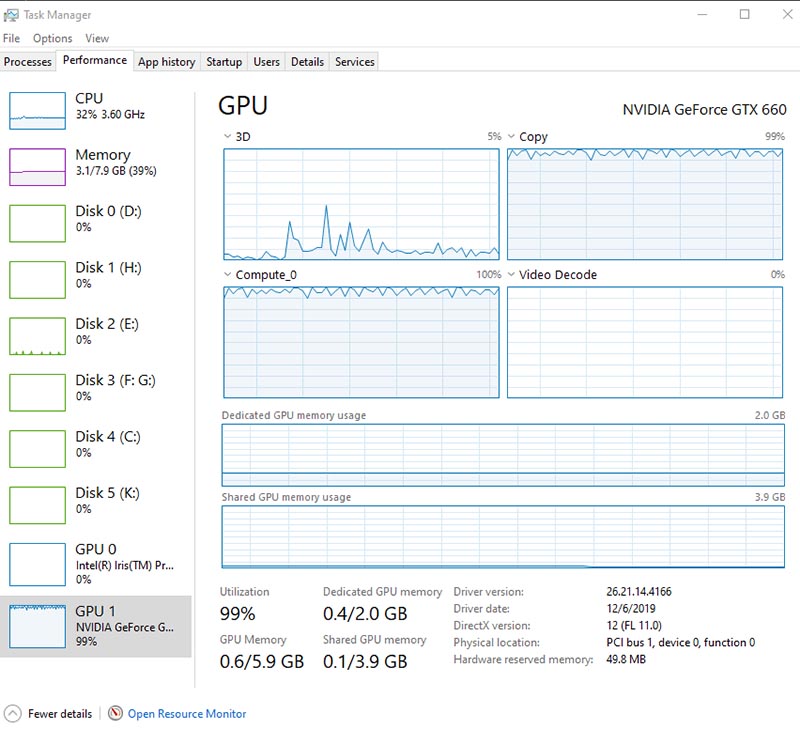Click the Video Decode usage graph
Image resolution: width=800 pixels, height=729 pixels.
(645, 342)
